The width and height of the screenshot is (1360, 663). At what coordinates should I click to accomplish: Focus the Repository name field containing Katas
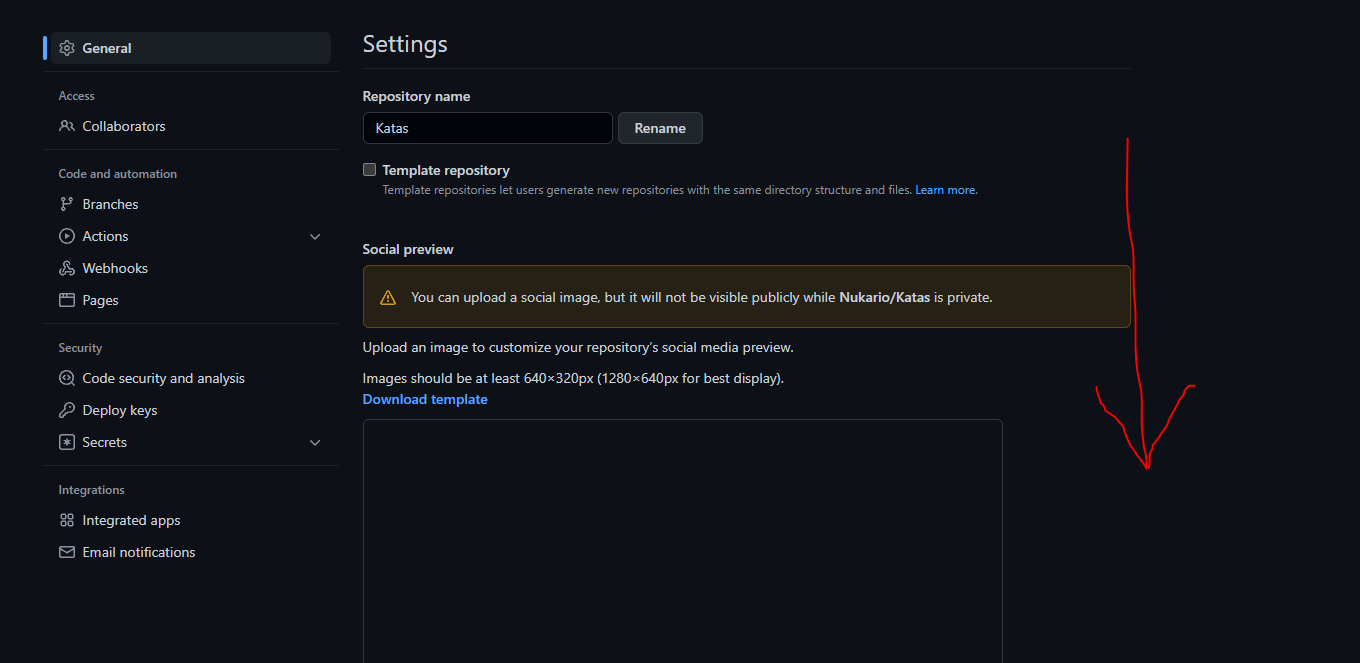(488, 128)
